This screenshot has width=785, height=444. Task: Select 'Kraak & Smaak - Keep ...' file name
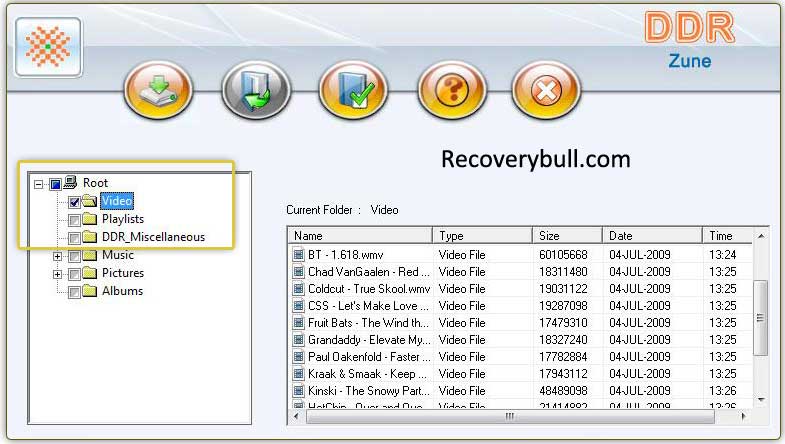click(x=367, y=374)
